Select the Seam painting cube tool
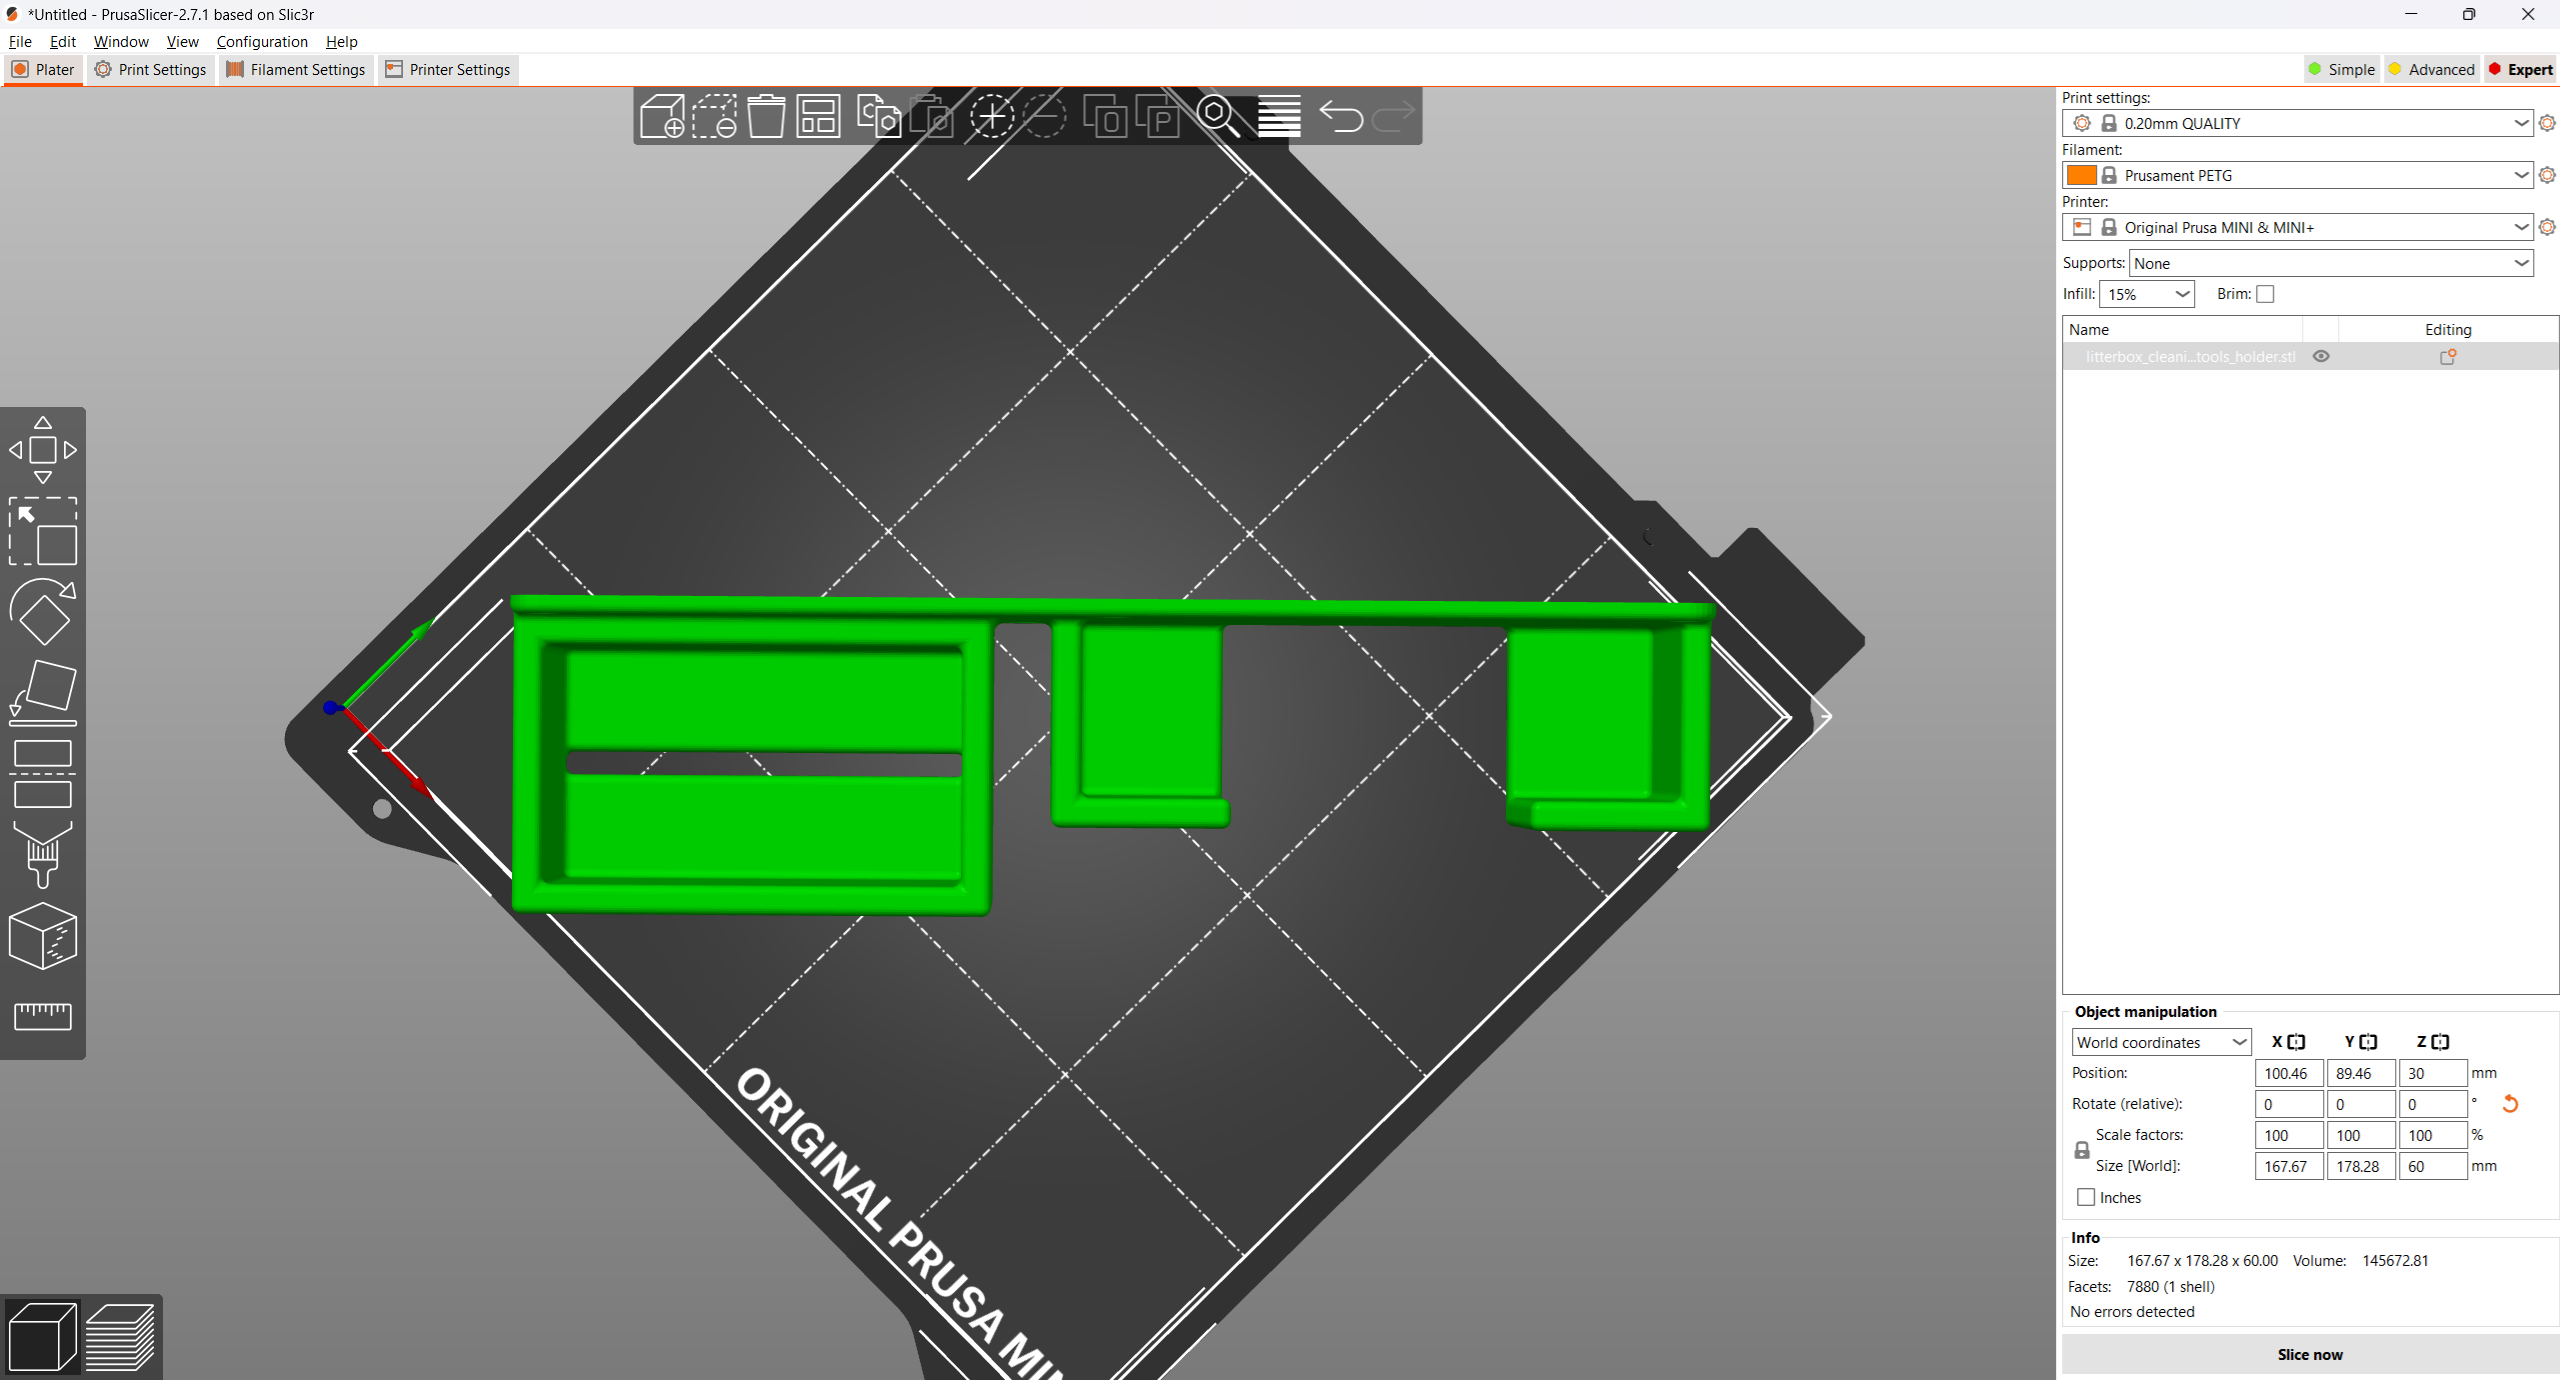This screenshot has height=1380, width=2560. [x=43, y=936]
